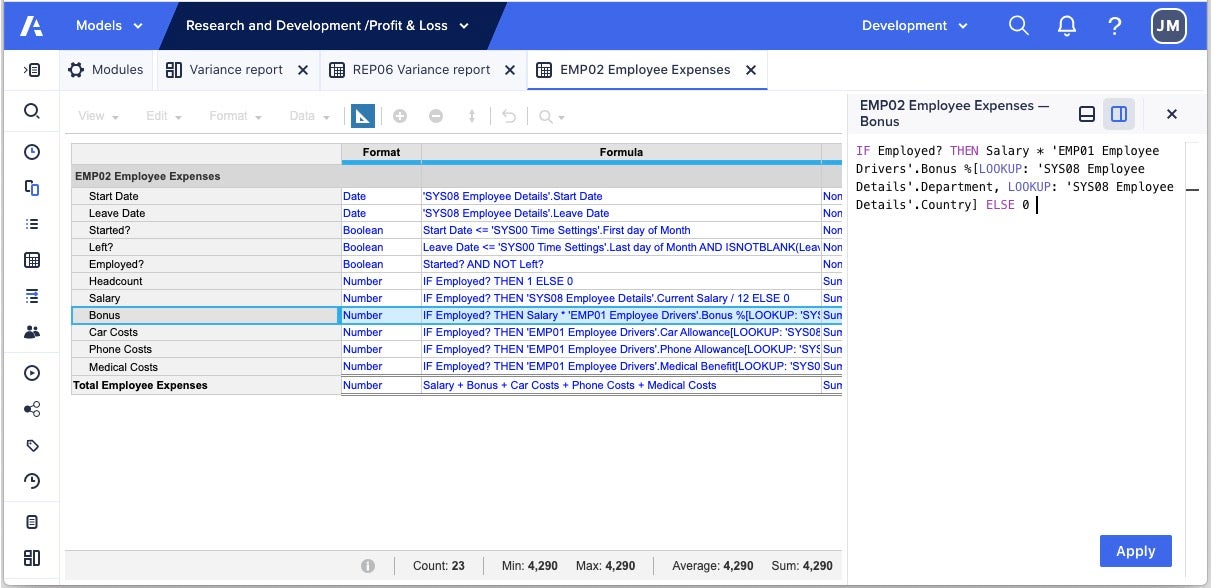Click the minus delete icon in toolbar
The image size is (1231, 588).
436,116
